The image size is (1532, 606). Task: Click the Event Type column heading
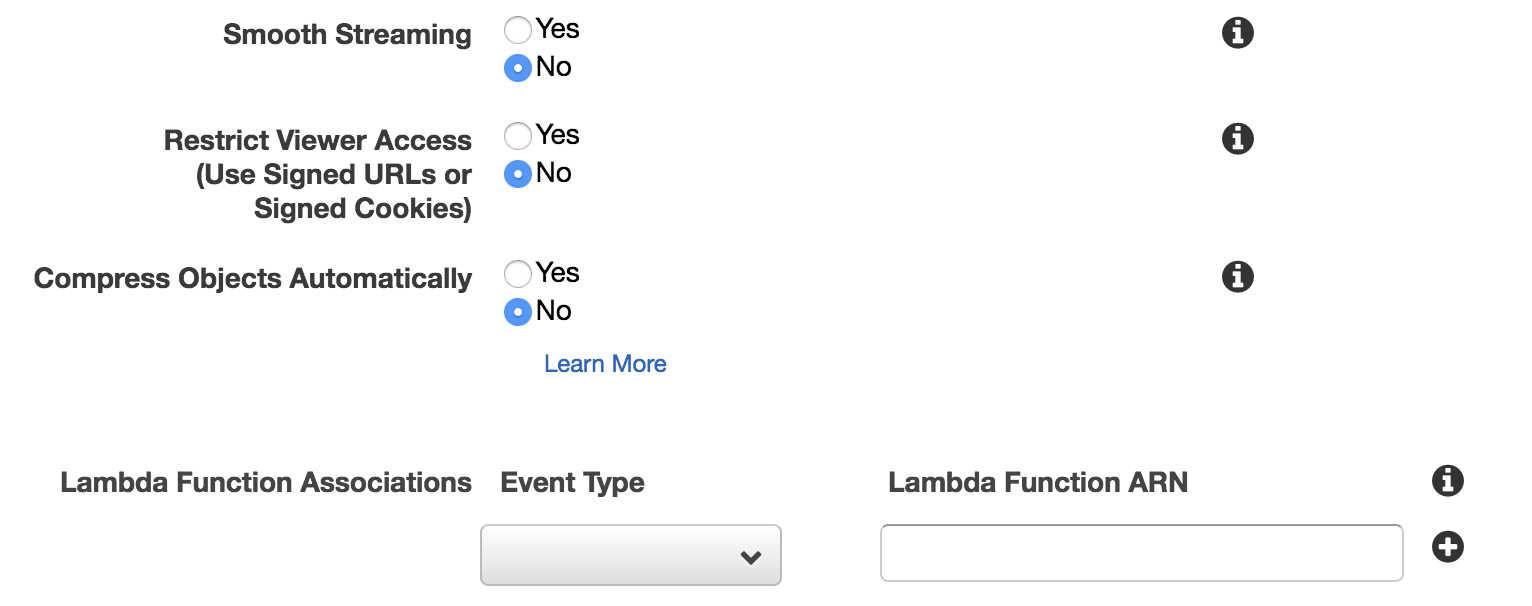click(572, 483)
